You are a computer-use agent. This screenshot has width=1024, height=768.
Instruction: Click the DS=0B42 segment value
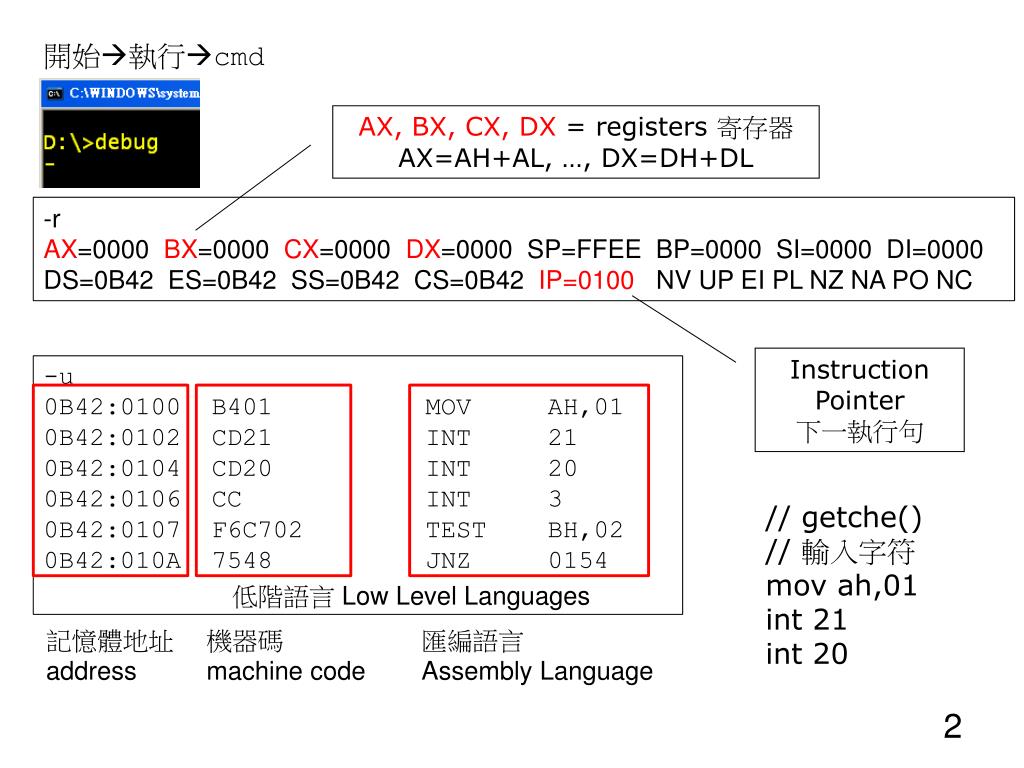coord(99,280)
